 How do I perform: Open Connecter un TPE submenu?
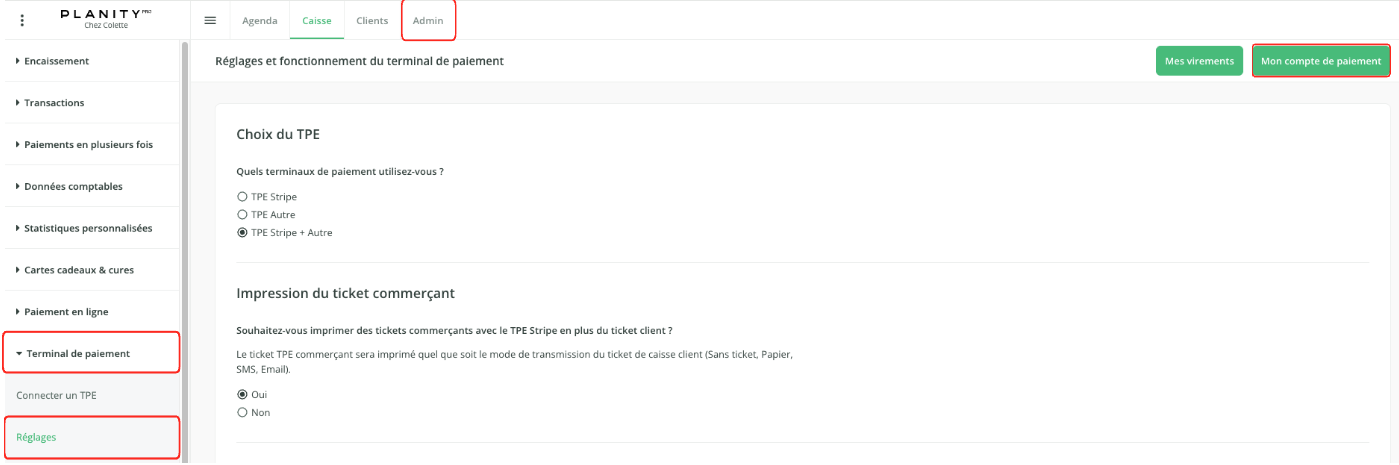[90, 395]
